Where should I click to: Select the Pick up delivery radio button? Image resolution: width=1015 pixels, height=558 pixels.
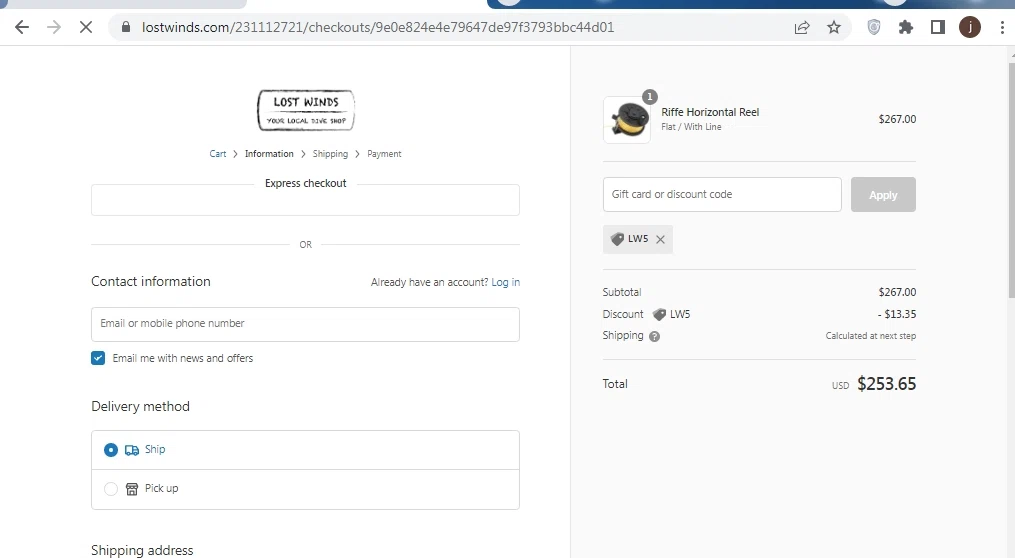(111, 489)
